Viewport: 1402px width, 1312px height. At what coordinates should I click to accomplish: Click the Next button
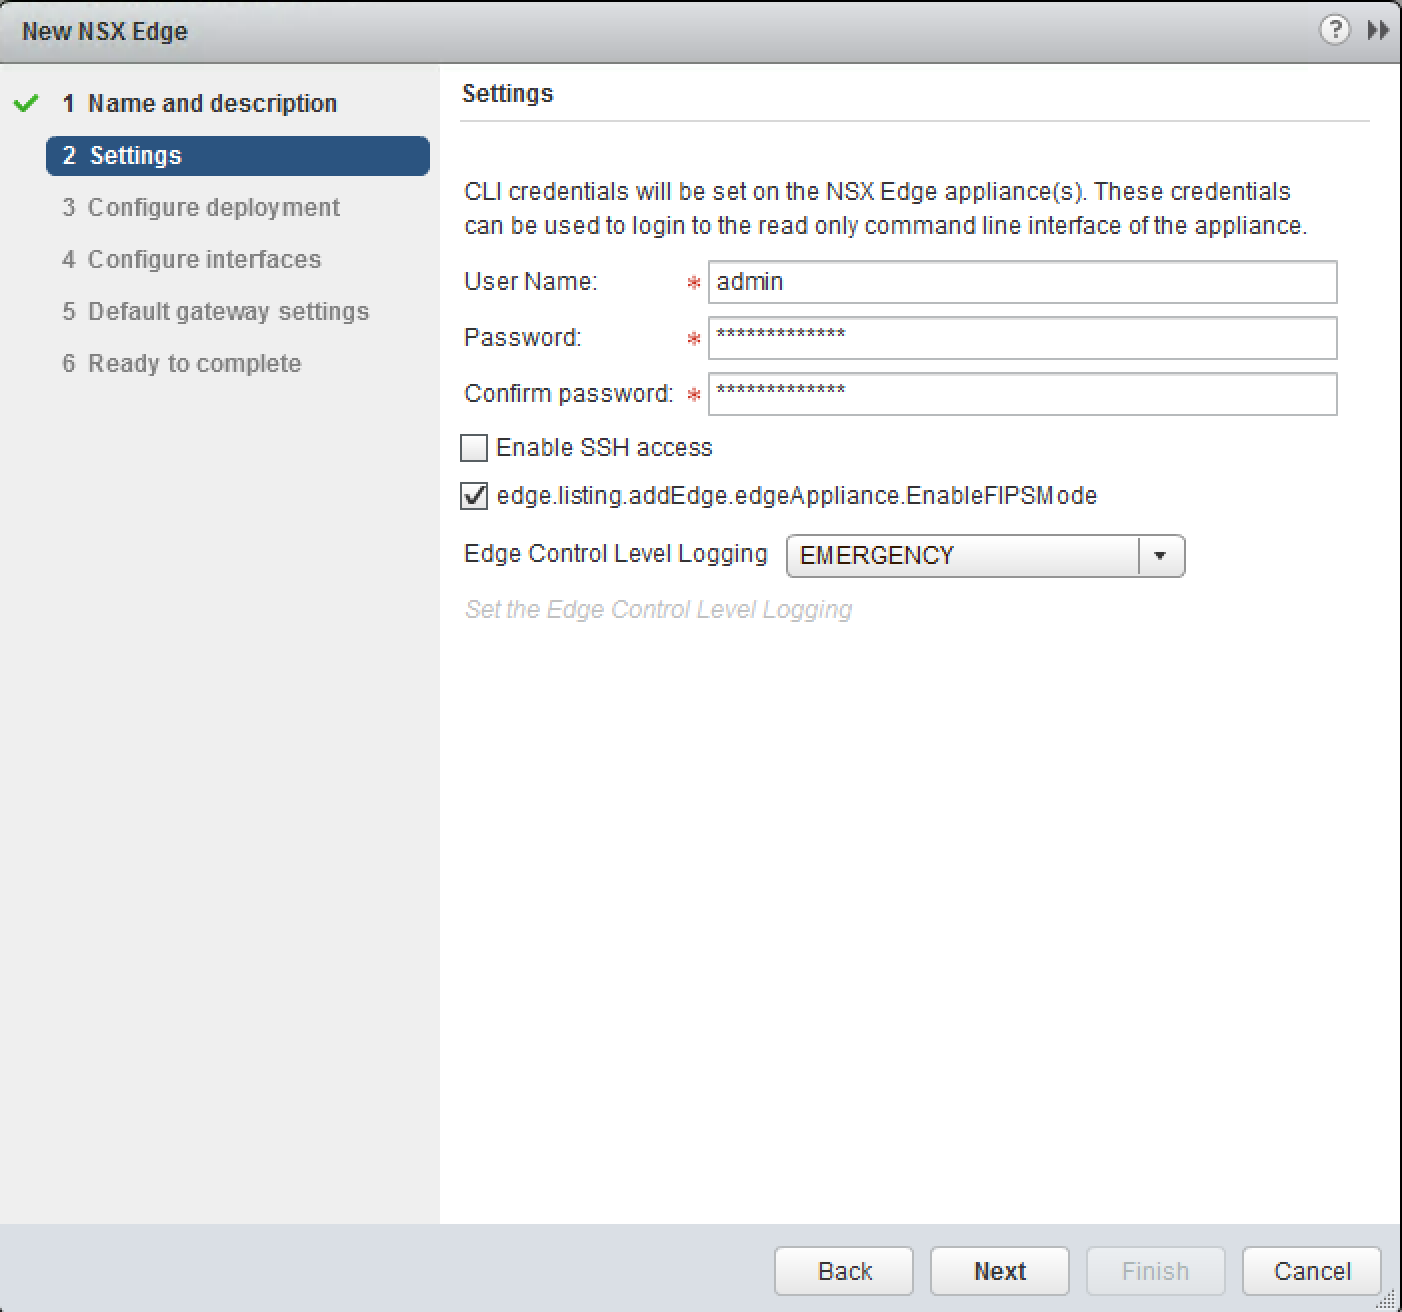pos(1000,1271)
